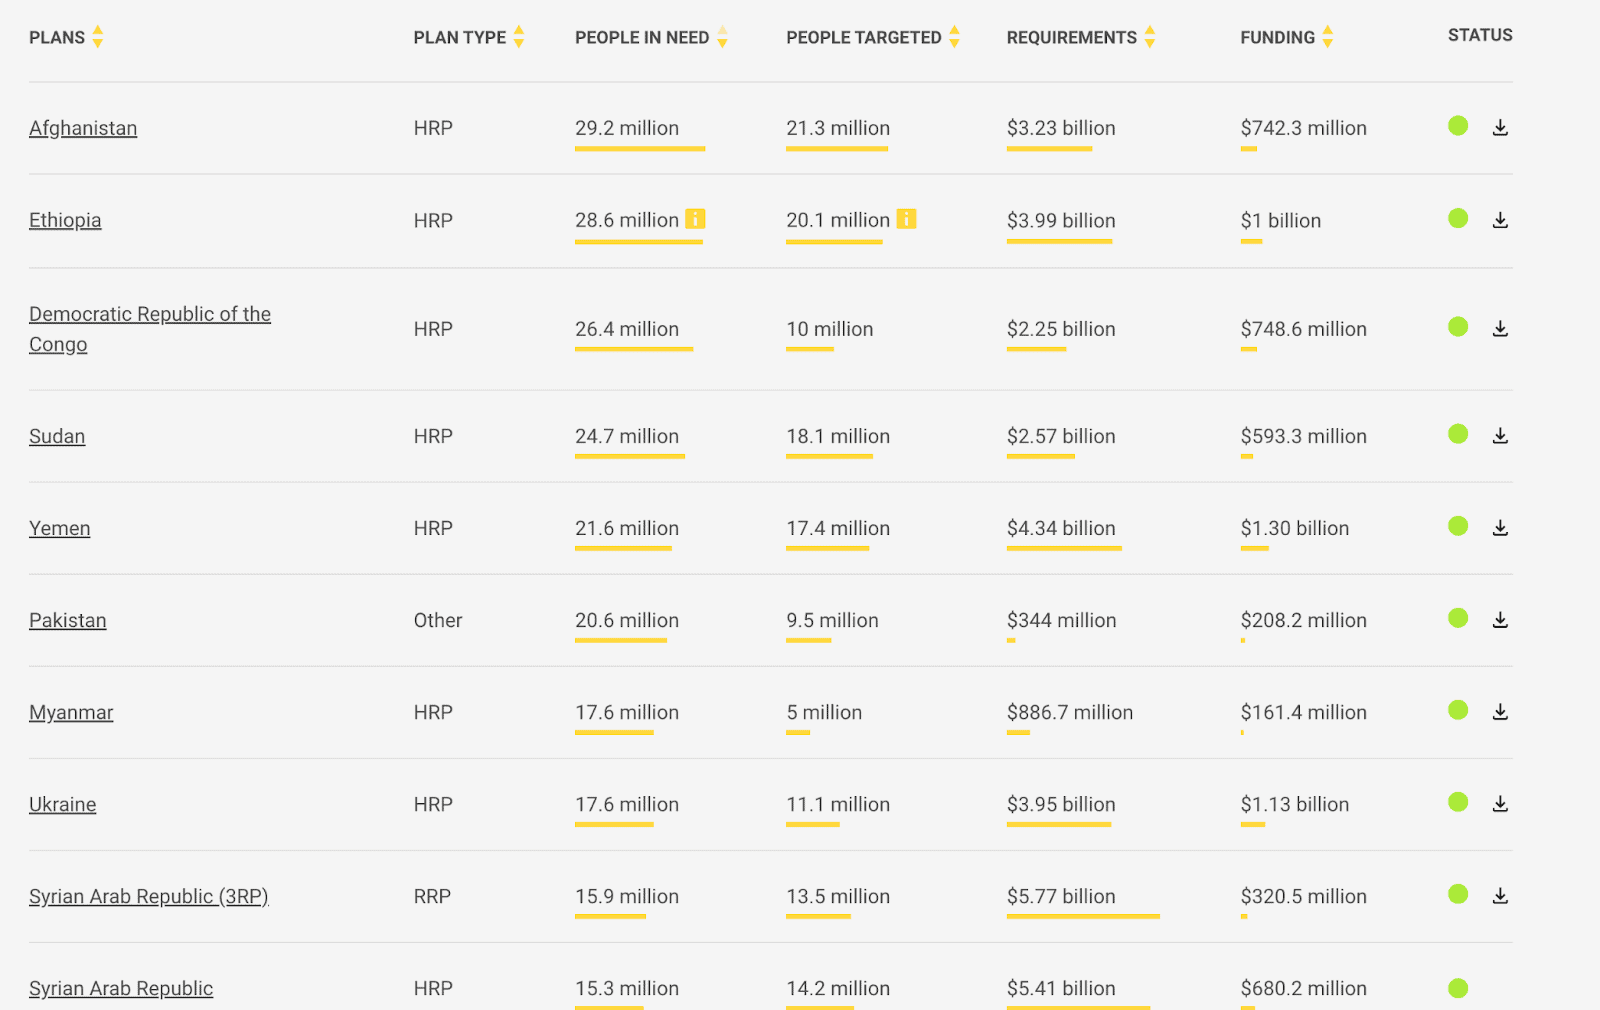Open the Afghanistan plan link
1600x1010 pixels.
[x=83, y=128]
